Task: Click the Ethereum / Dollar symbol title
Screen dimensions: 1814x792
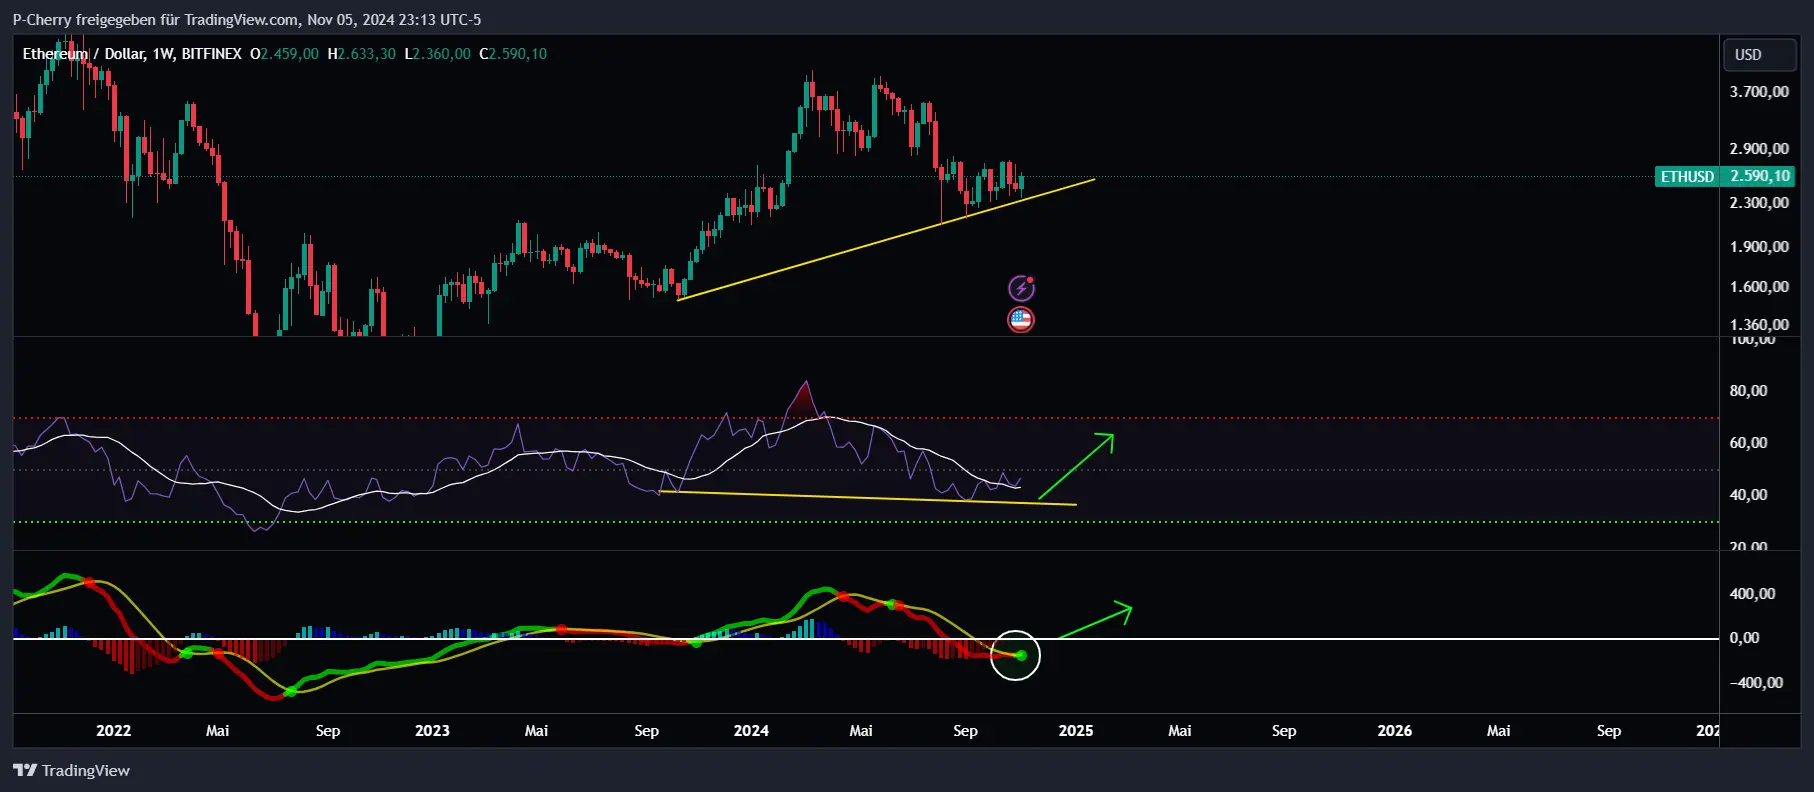Action: click(x=83, y=54)
